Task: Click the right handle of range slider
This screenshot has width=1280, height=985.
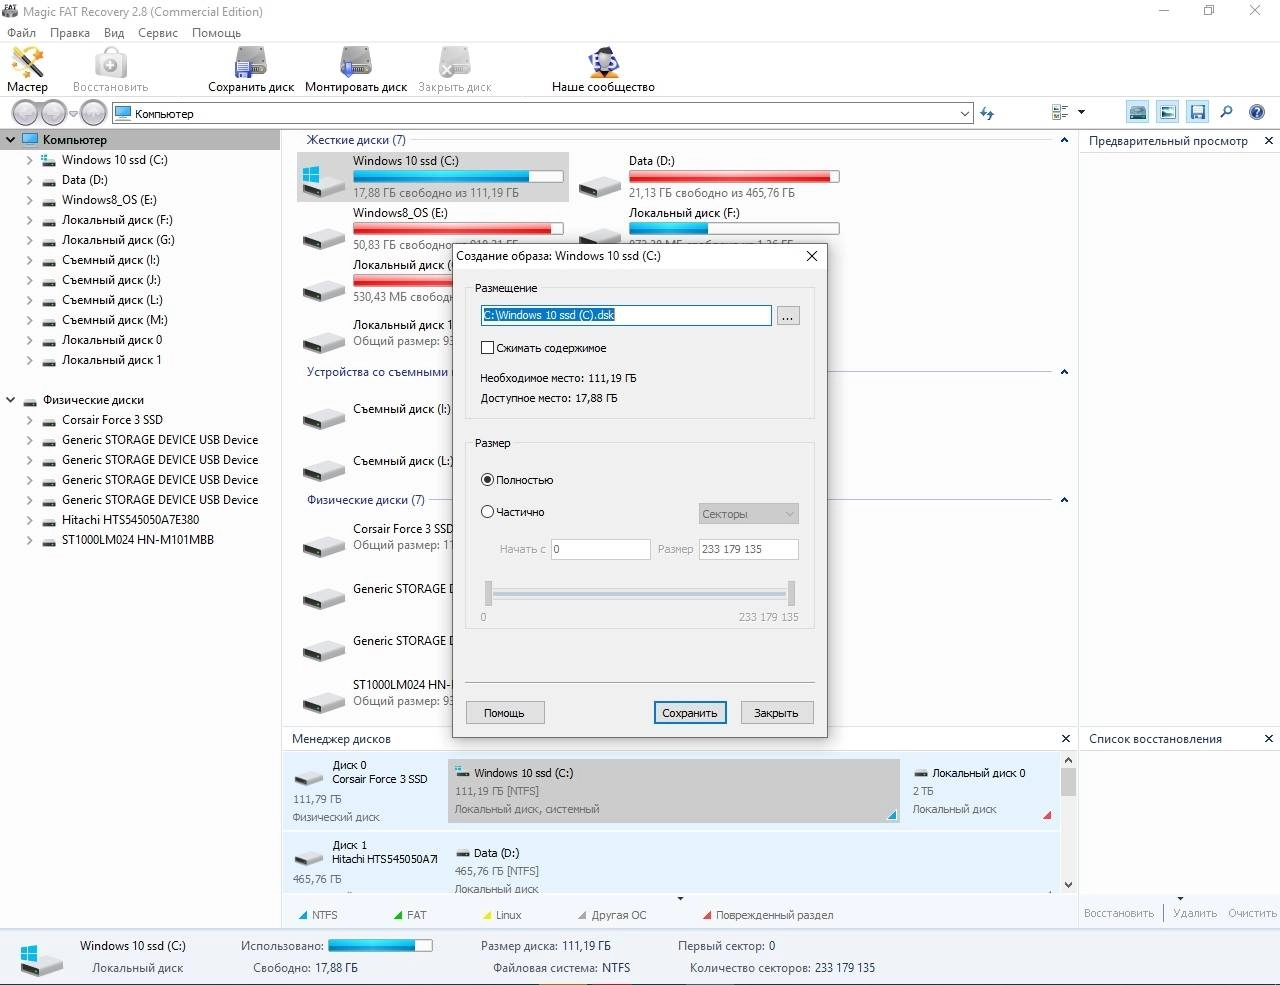Action: pyautogui.click(x=791, y=593)
